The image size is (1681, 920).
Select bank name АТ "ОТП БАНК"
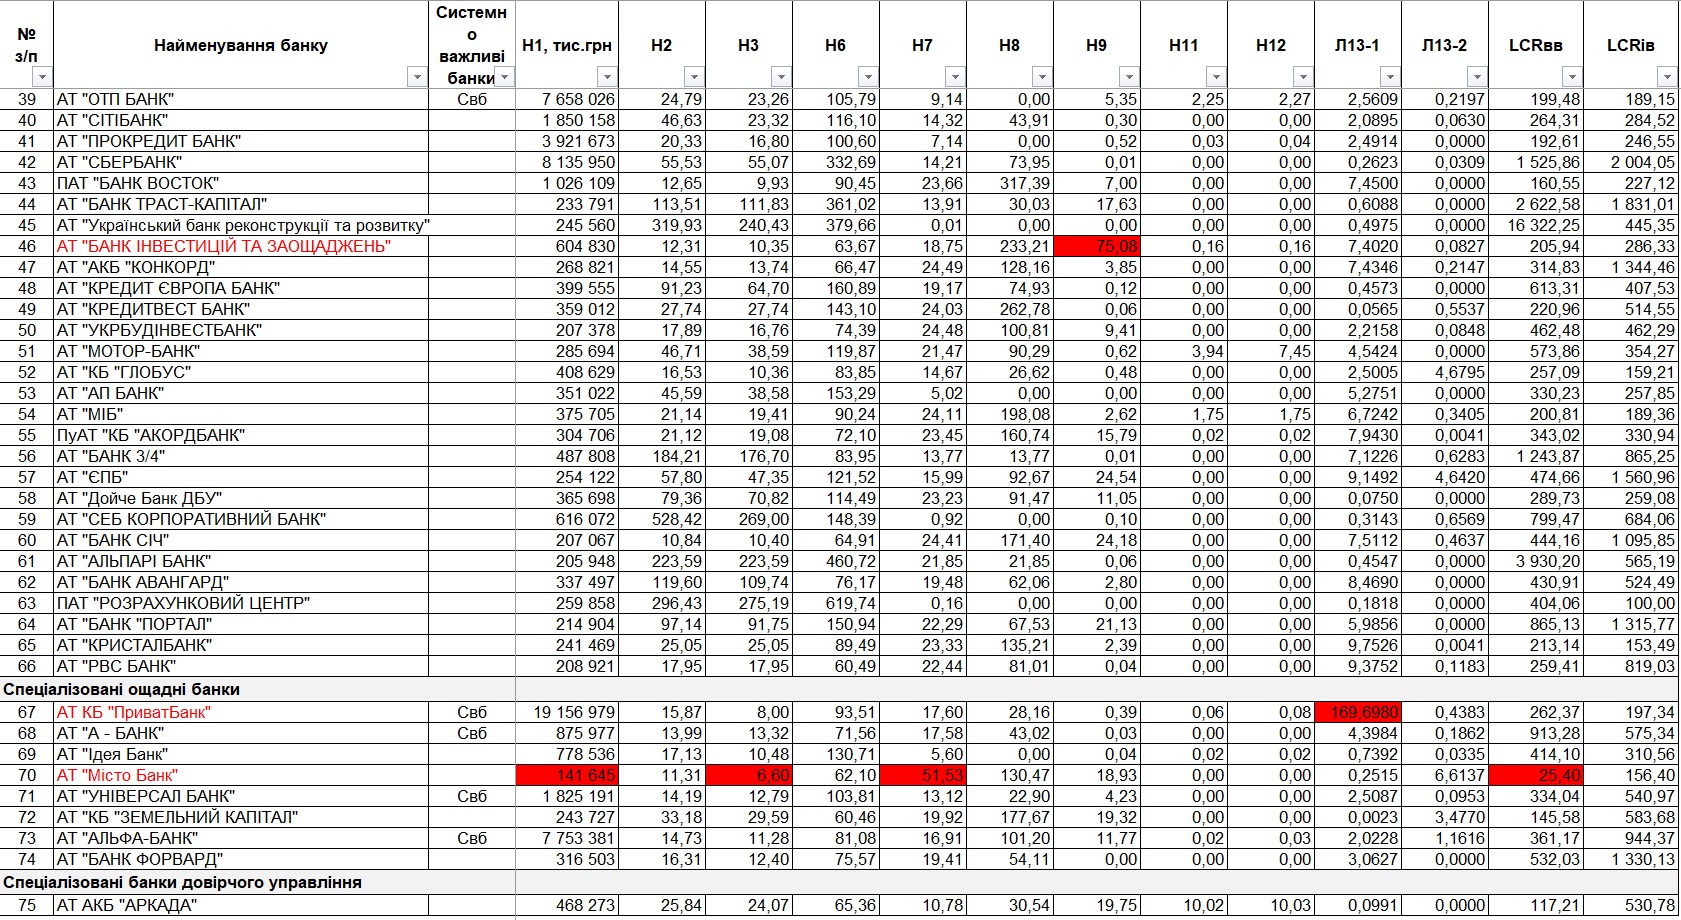click(x=116, y=99)
